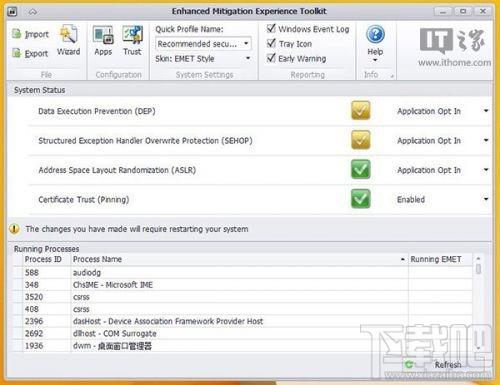Click the Certificate Trust green status icon
The image size is (500, 385).
click(360, 199)
